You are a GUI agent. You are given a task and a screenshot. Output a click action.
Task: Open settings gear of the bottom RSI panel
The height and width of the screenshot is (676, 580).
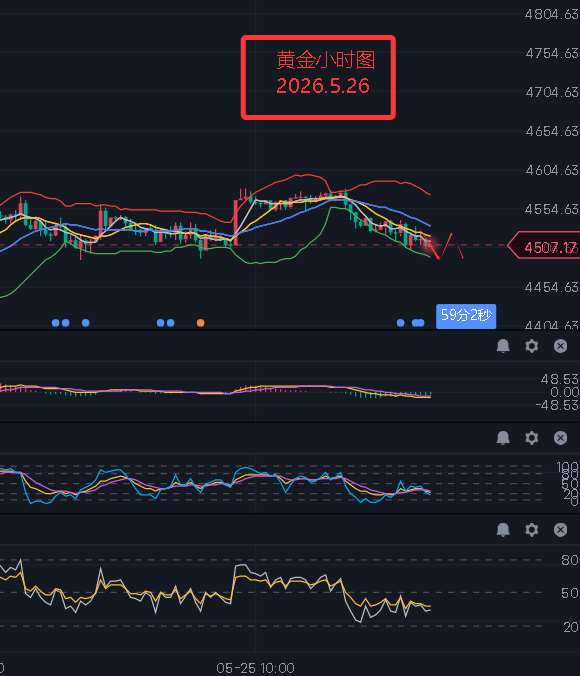(532, 529)
